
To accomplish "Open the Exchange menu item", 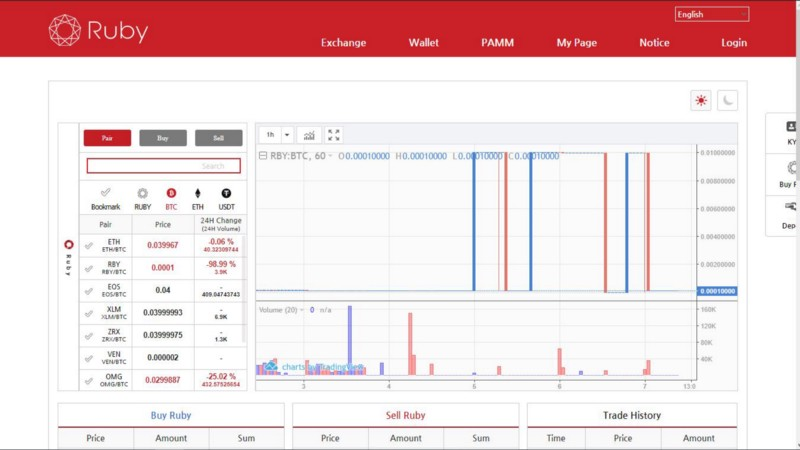I will tap(343, 43).
